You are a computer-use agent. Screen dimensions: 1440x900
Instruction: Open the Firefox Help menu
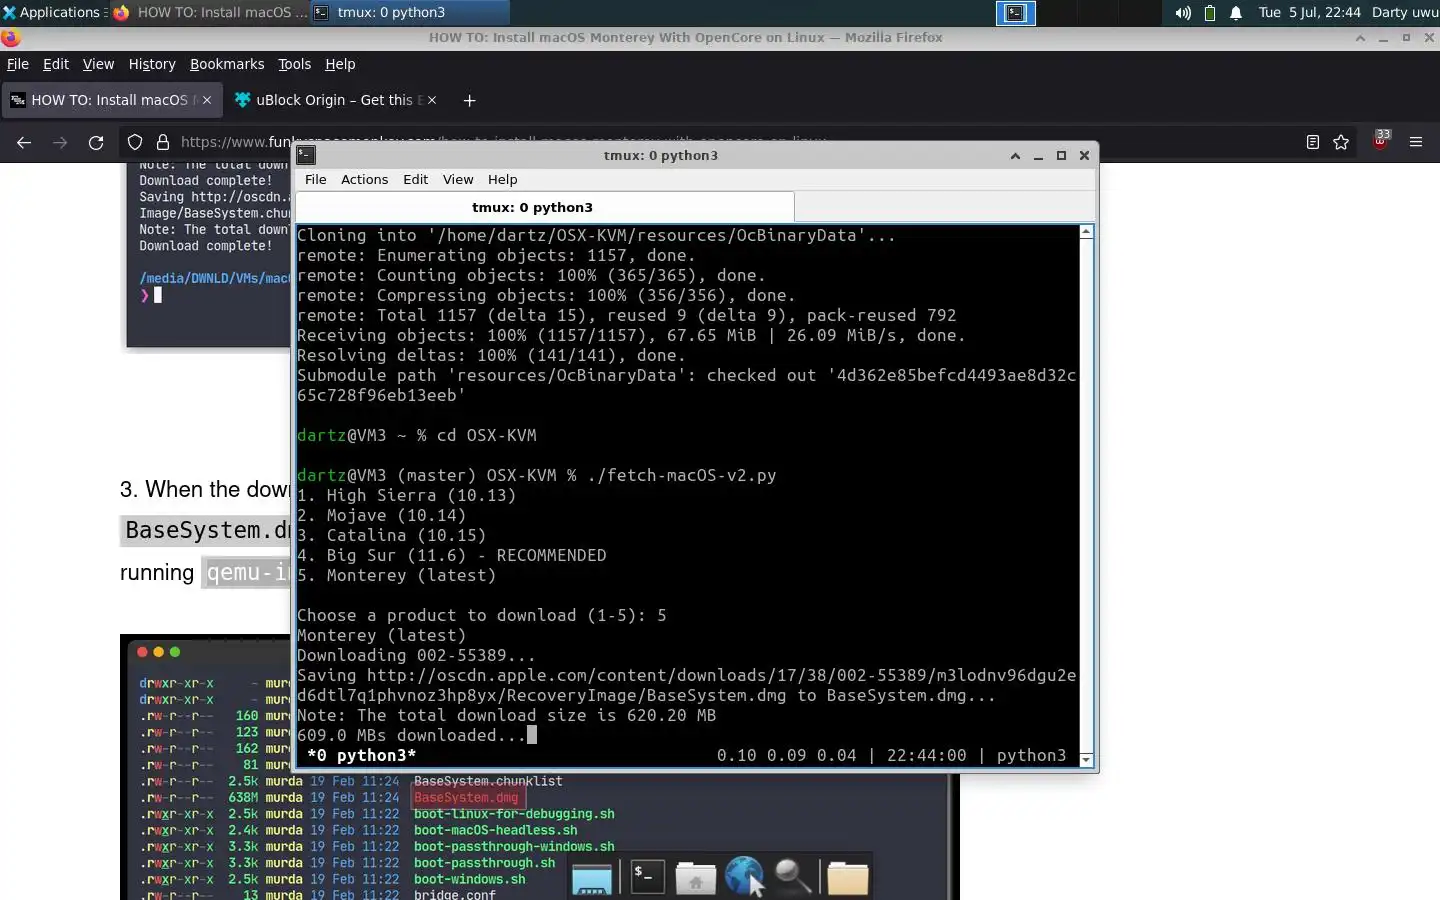pos(340,64)
